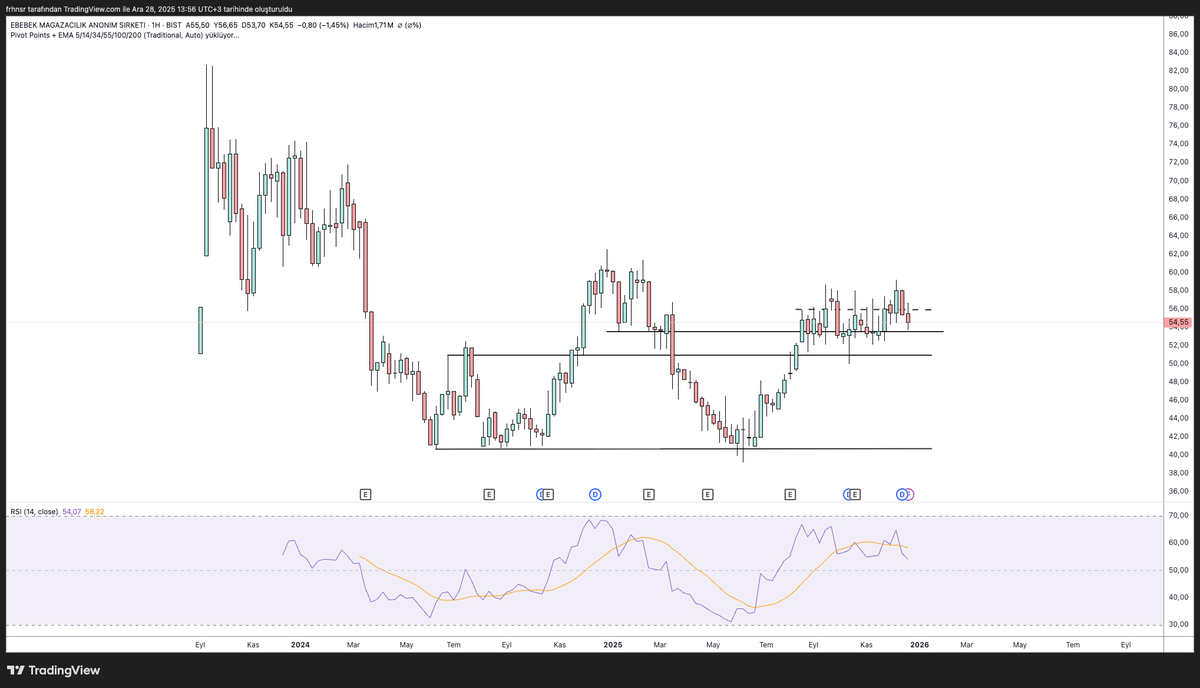1200x688 pixels.
Task: Click the pink-circled marker at far right
Action: point(909,494)
